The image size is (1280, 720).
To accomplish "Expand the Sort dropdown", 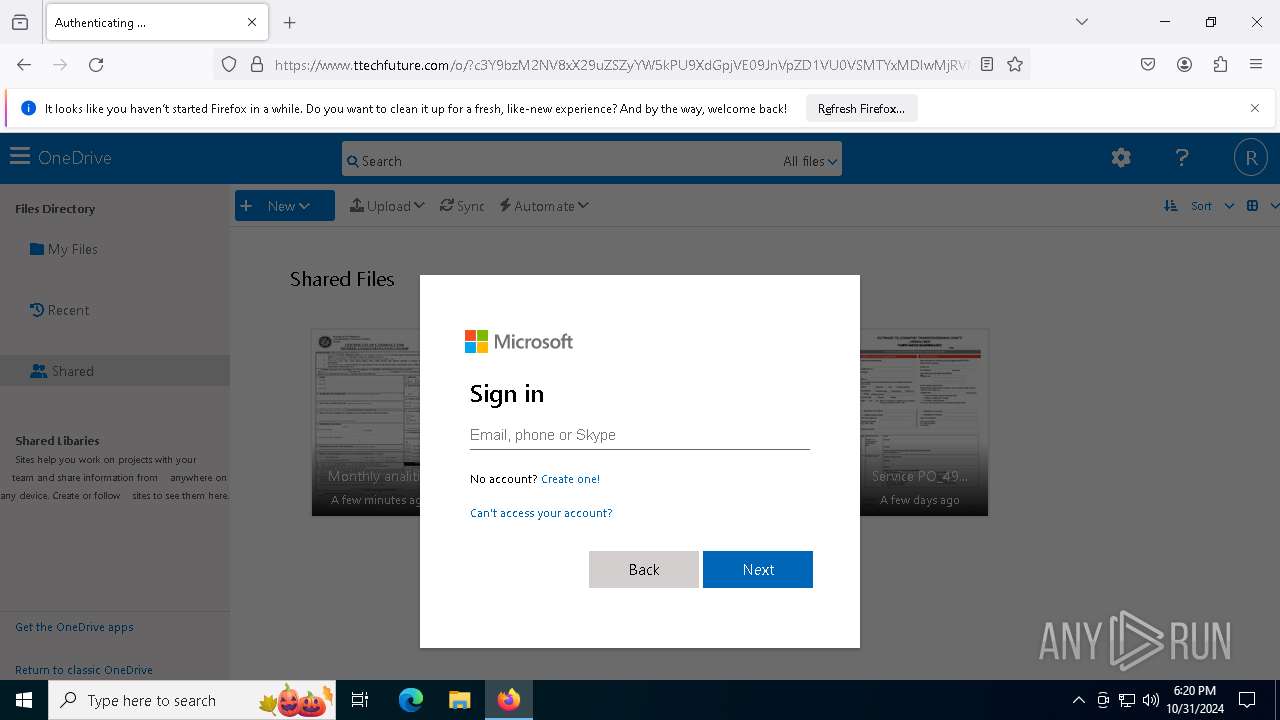I will coord(1212,206).
